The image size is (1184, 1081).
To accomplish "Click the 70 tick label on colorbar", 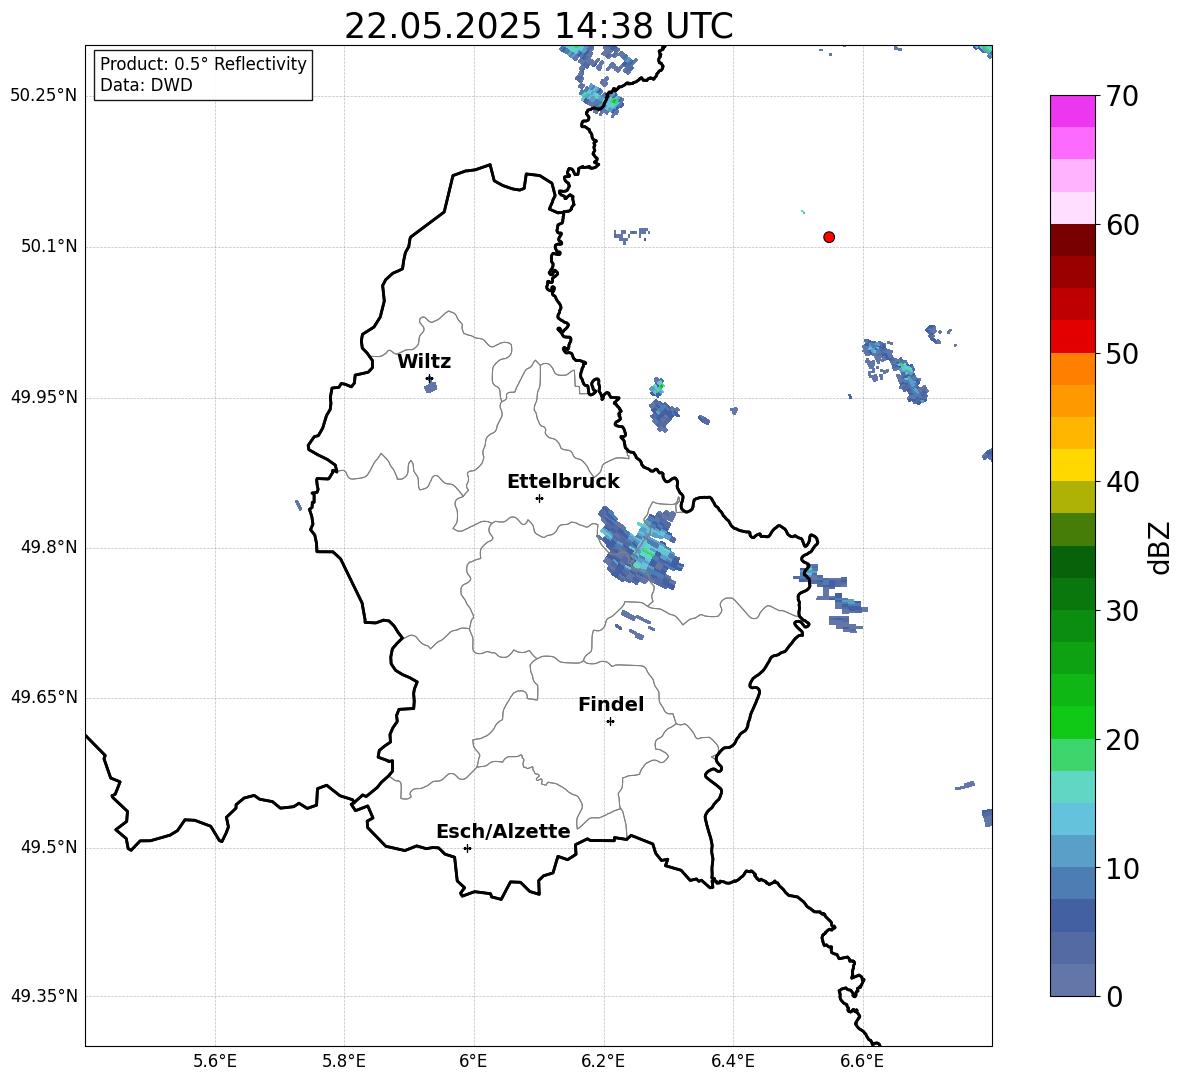I will coord(1122,97).
